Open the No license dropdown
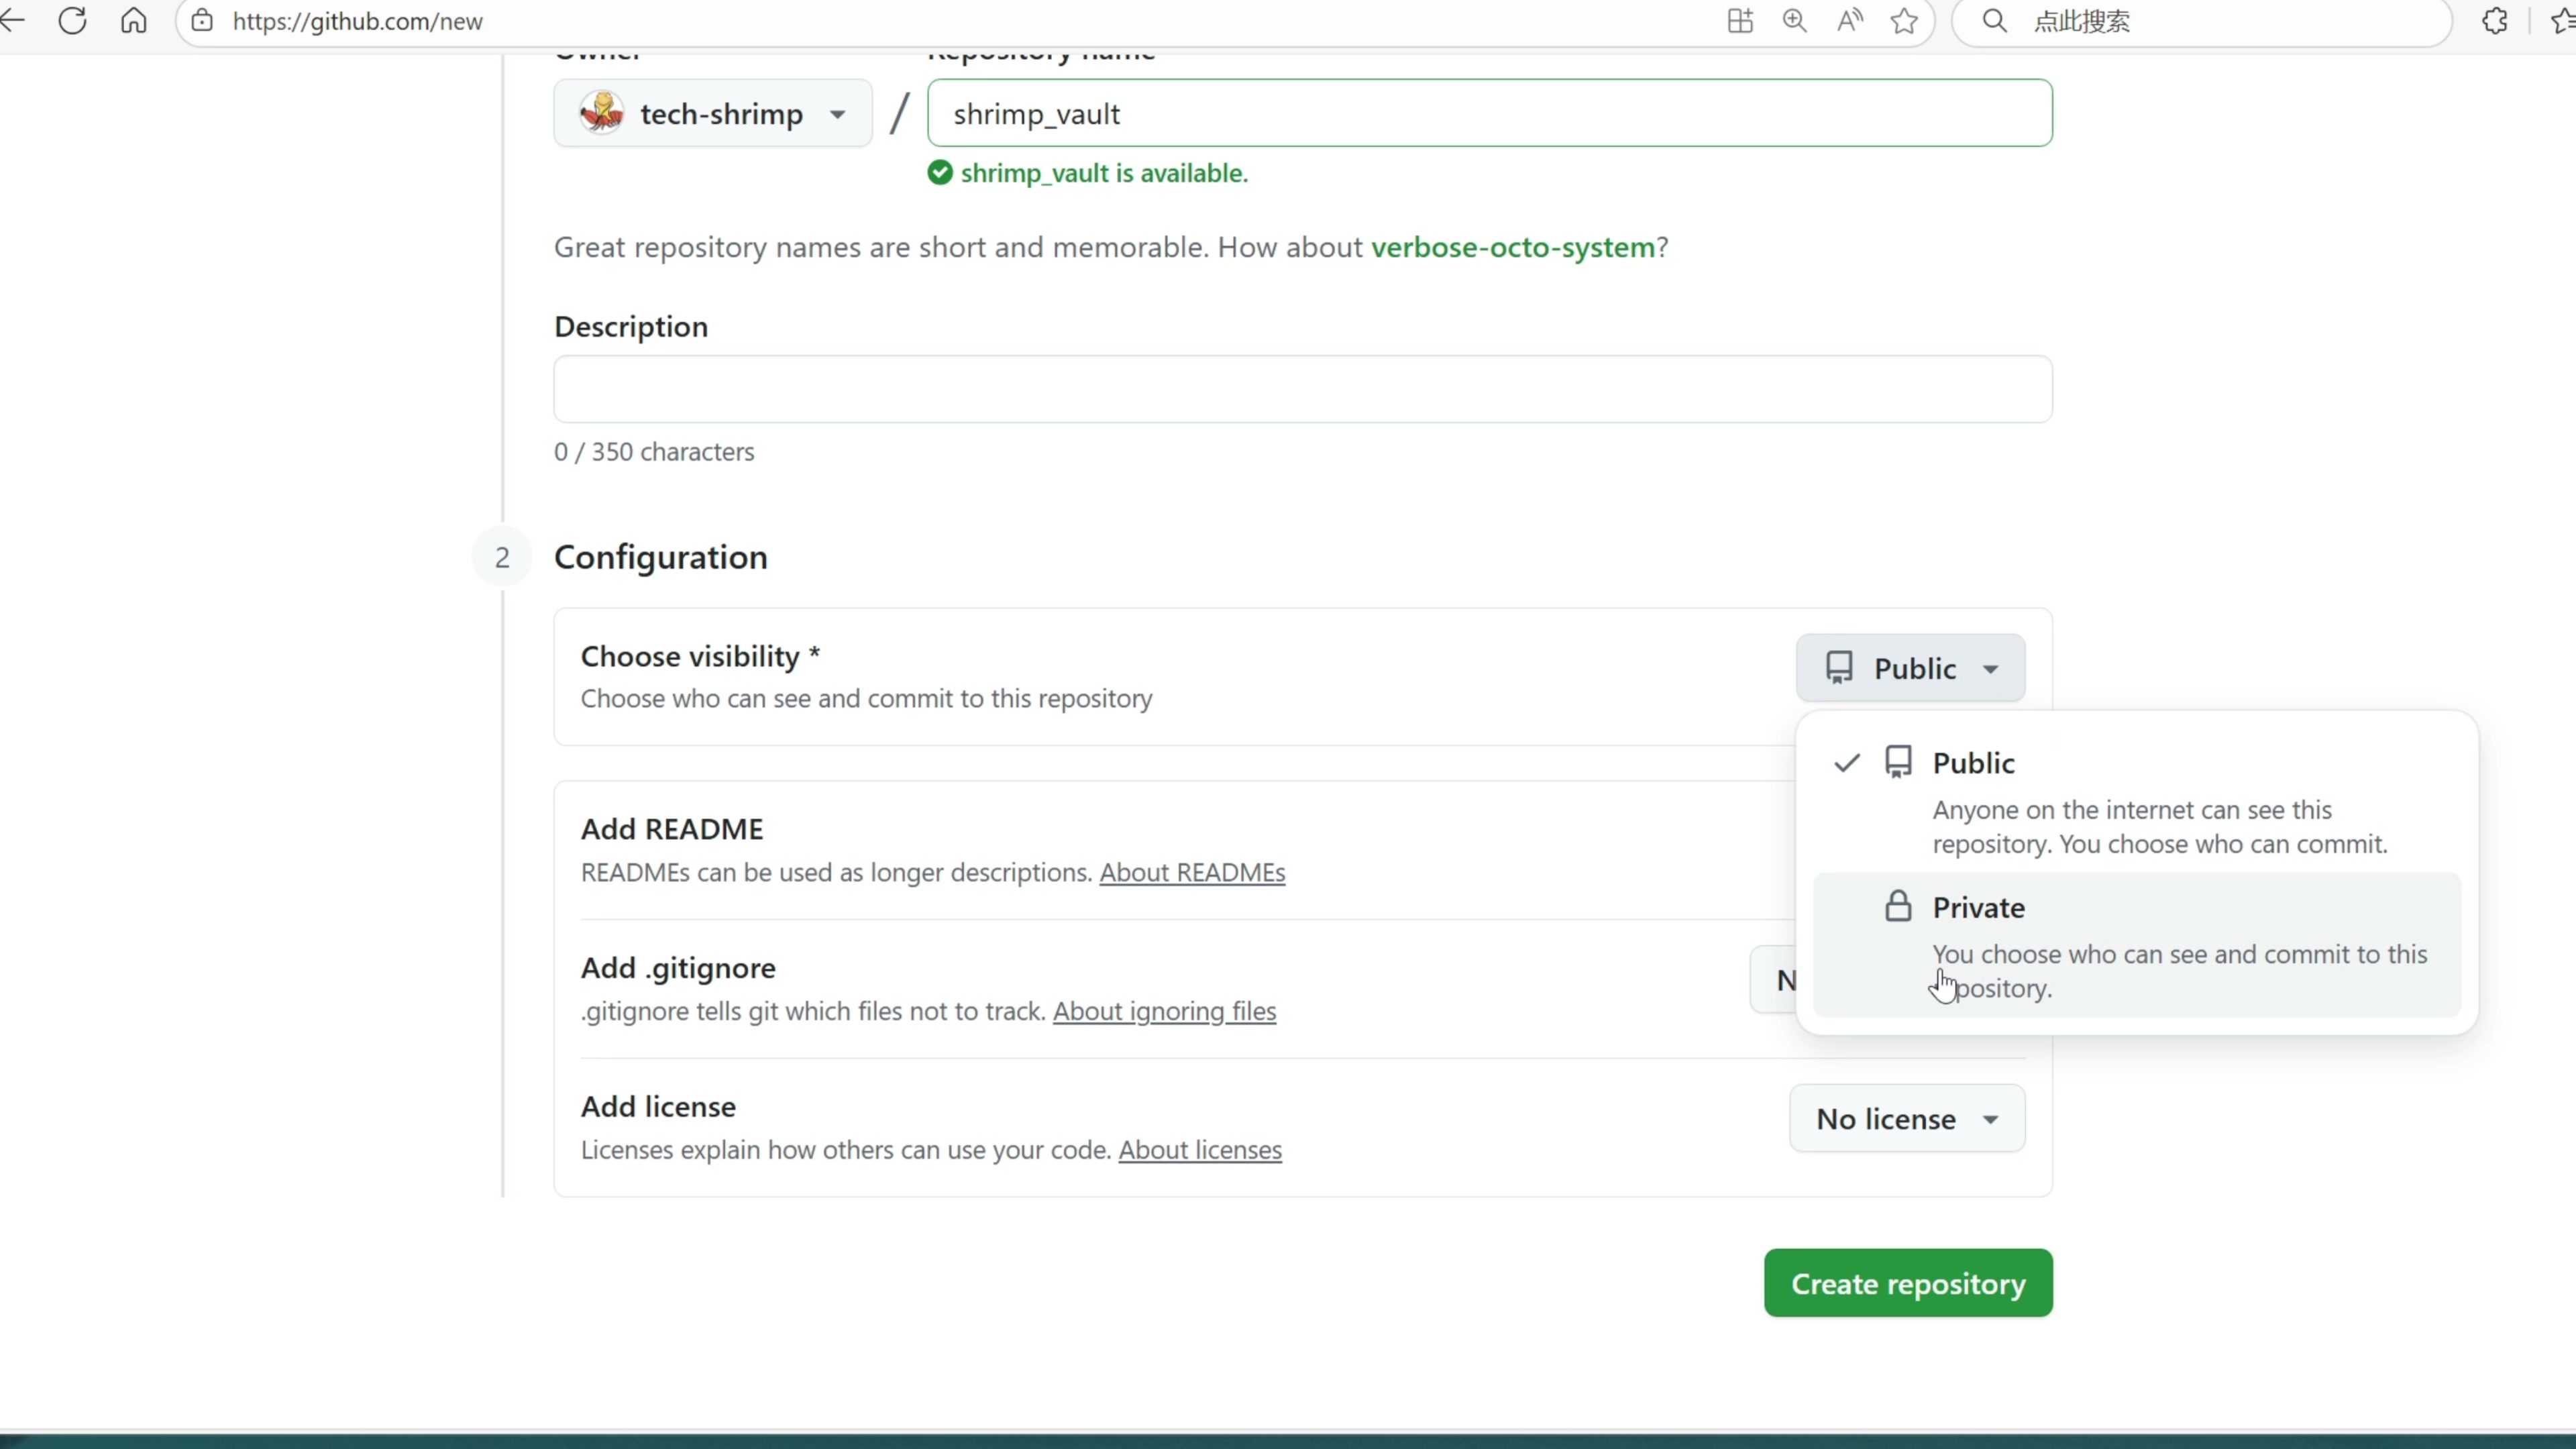2576x1449 pixels. 1906,1118
